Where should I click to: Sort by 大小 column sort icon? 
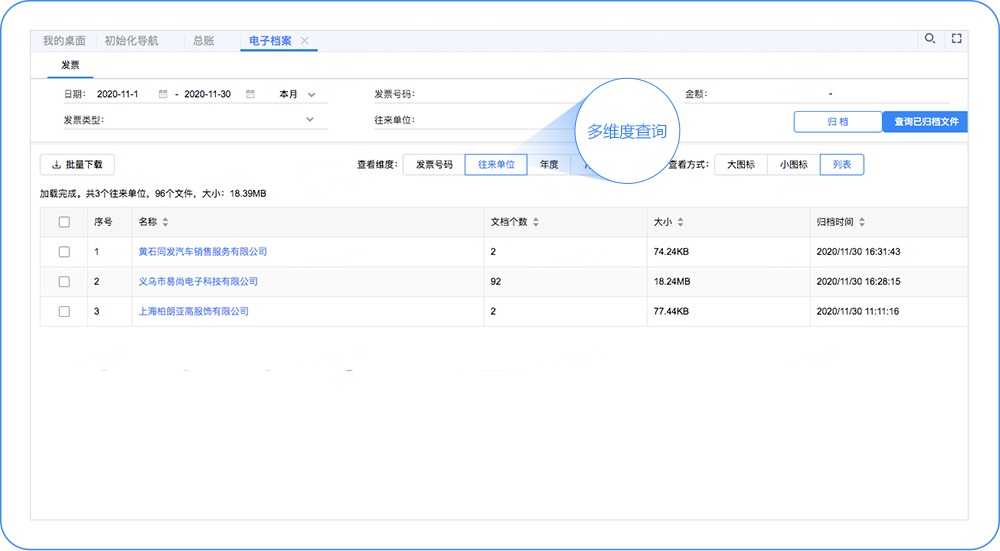pyautogui.click(x=680, y=222)
